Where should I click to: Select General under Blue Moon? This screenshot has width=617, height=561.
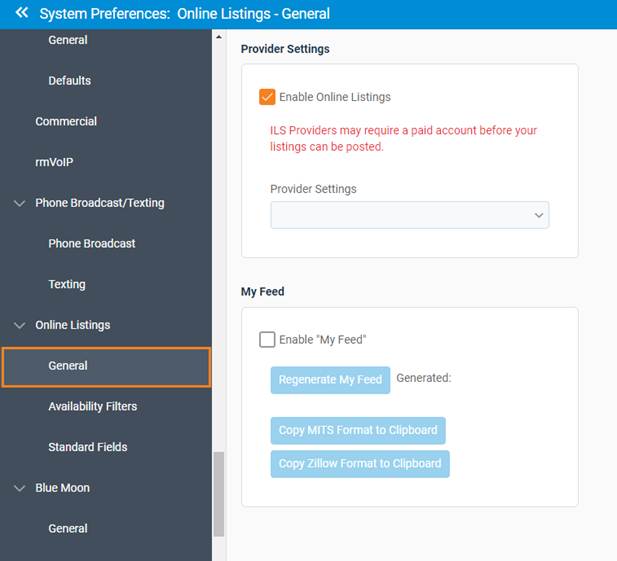click(x=68, y=528)
